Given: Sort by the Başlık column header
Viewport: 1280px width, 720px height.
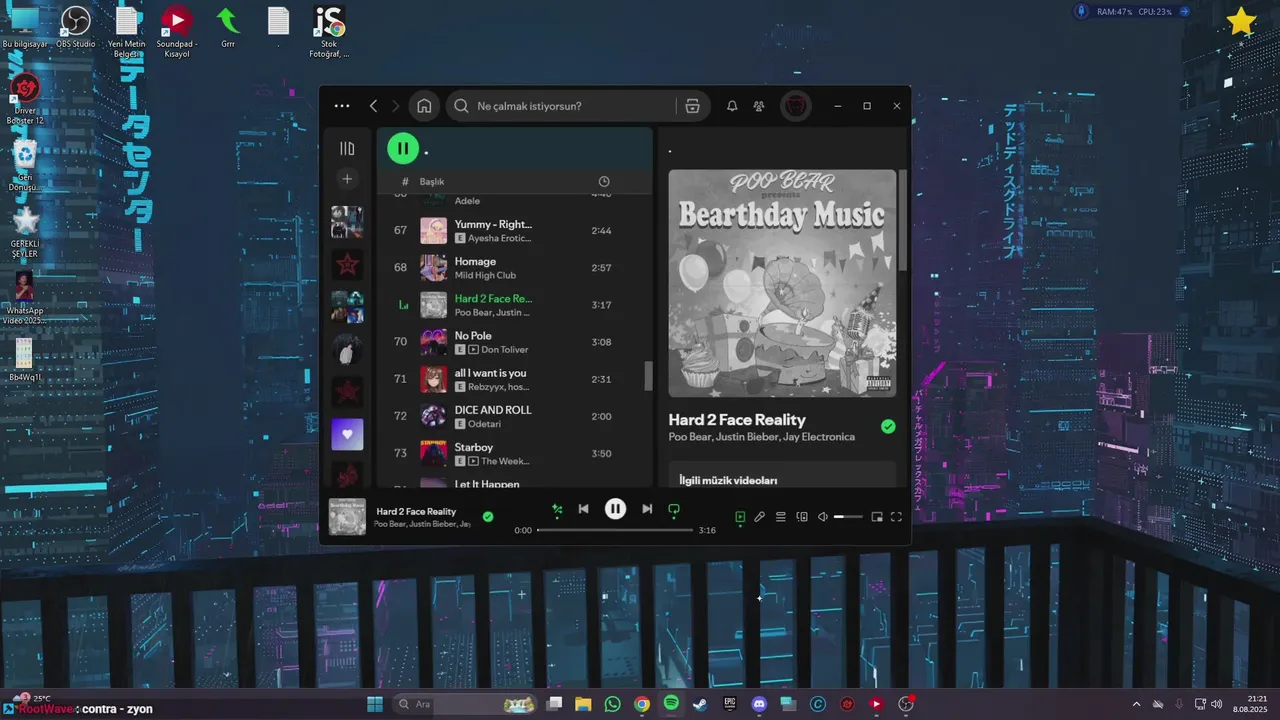Looking at the screenshot, I should (x=432, y=182).
